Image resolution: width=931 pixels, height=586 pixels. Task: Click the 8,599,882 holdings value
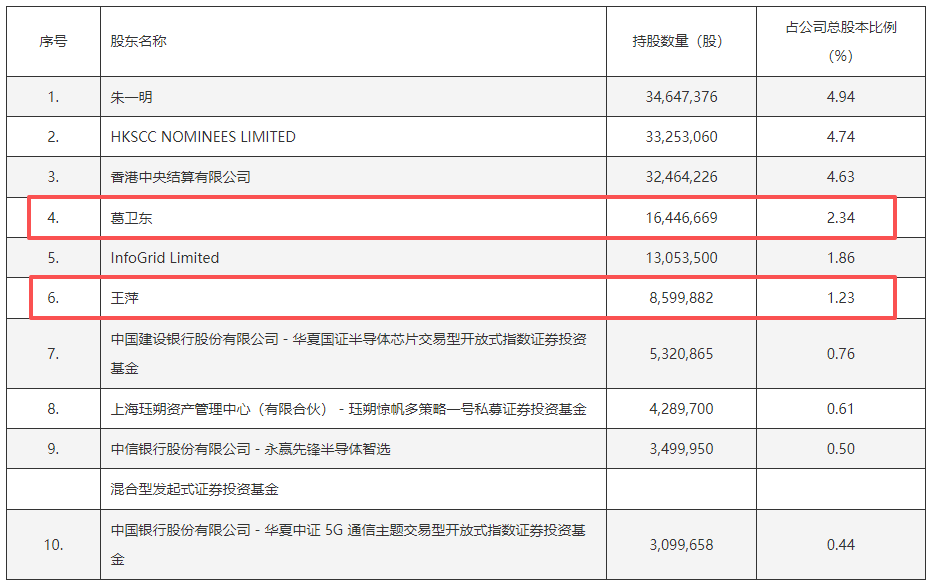(681, 297)
